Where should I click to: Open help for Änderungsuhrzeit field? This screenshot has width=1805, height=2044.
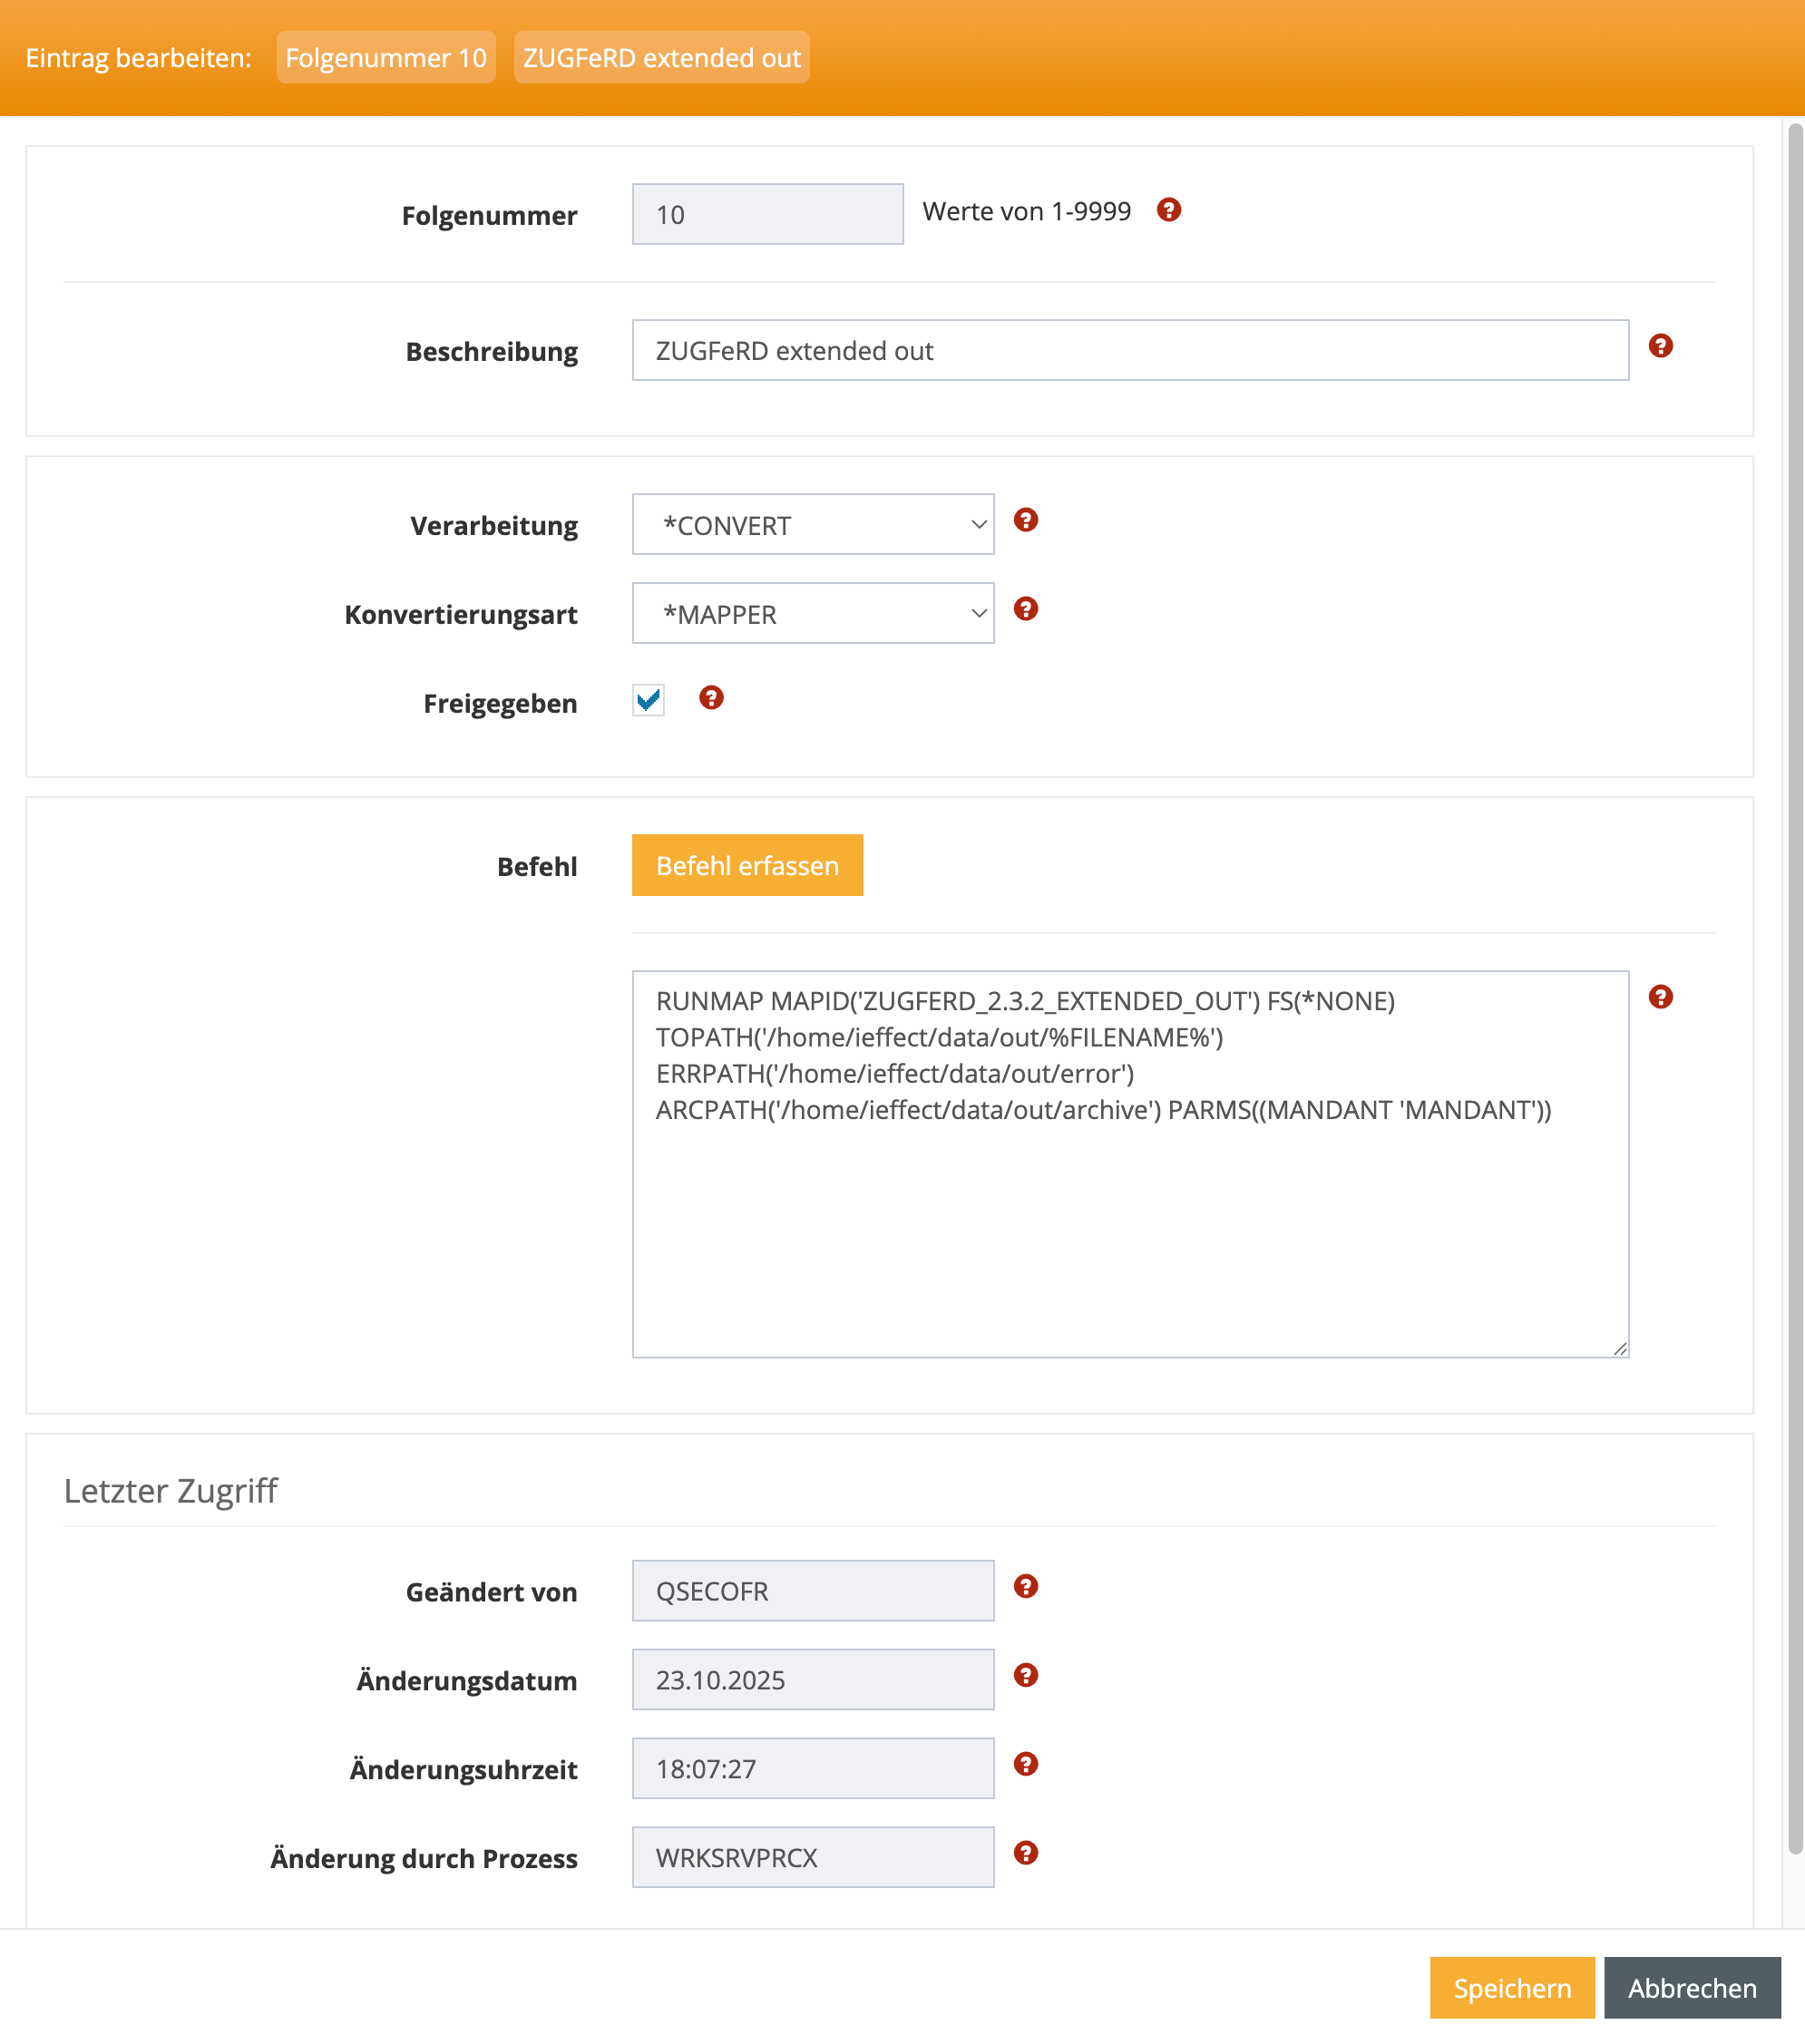[x=1025, y=1764]
